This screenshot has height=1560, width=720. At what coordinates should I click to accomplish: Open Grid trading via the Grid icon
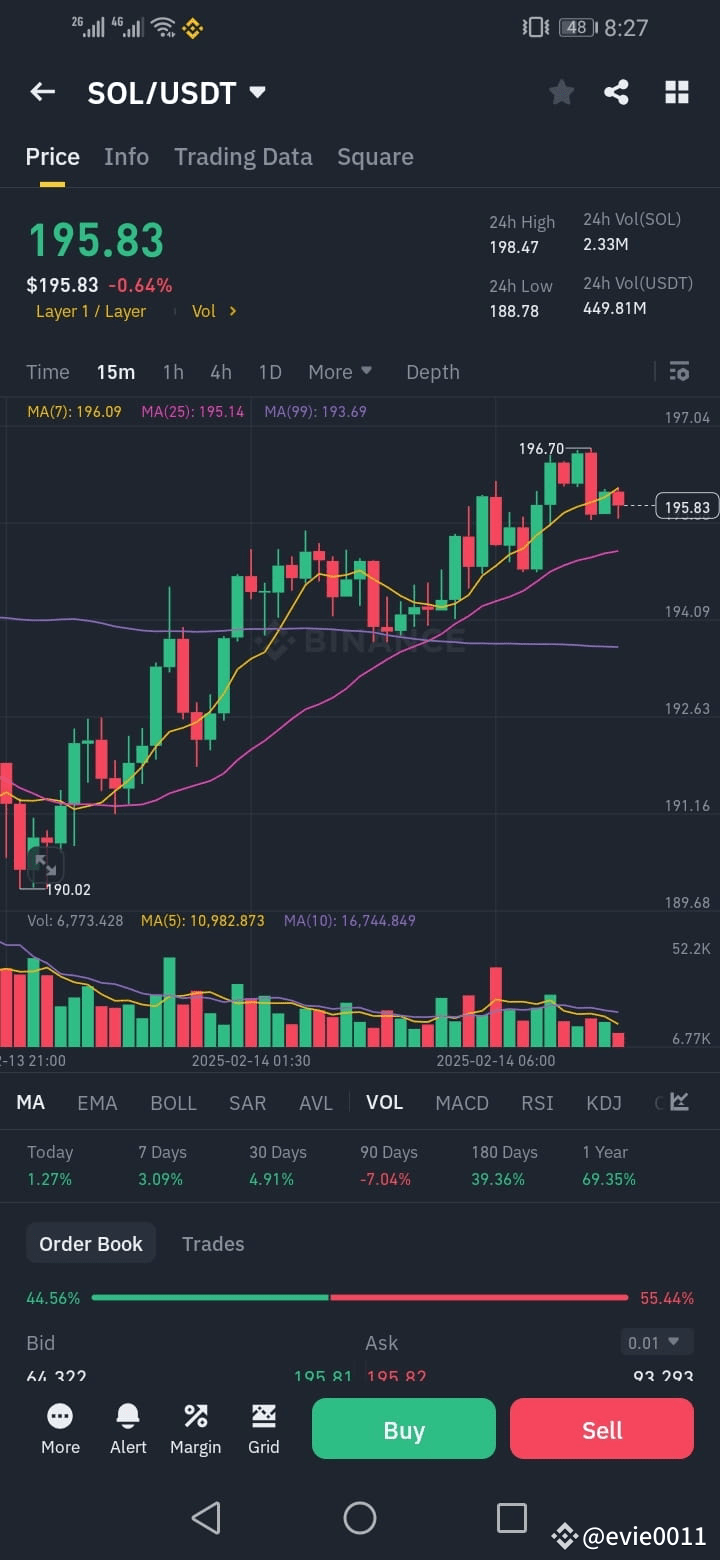[263, 1428]
